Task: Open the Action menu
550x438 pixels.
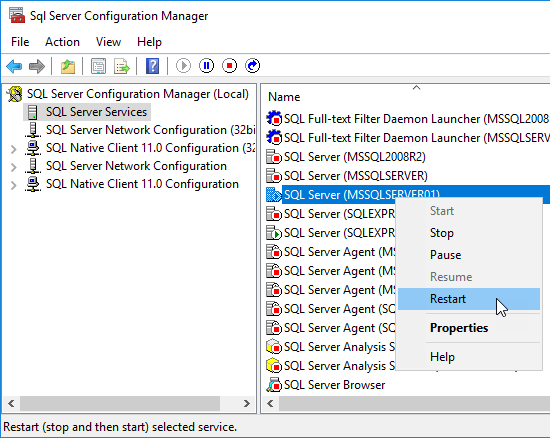Action: tap(62, 42)
